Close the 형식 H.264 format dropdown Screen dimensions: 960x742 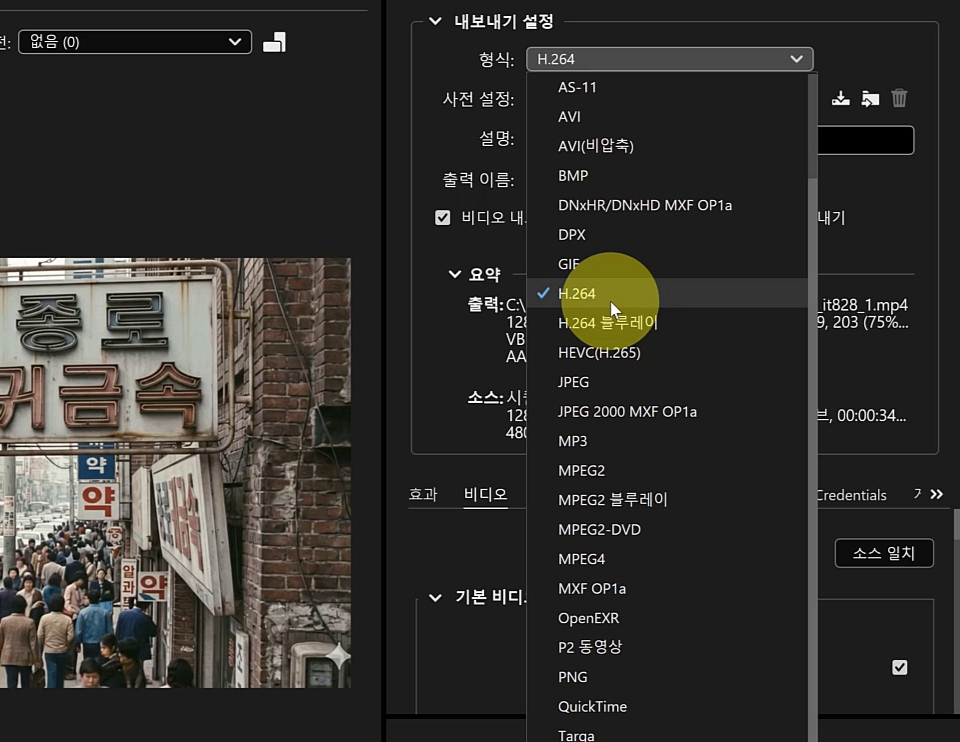click(x=670, y=59)
